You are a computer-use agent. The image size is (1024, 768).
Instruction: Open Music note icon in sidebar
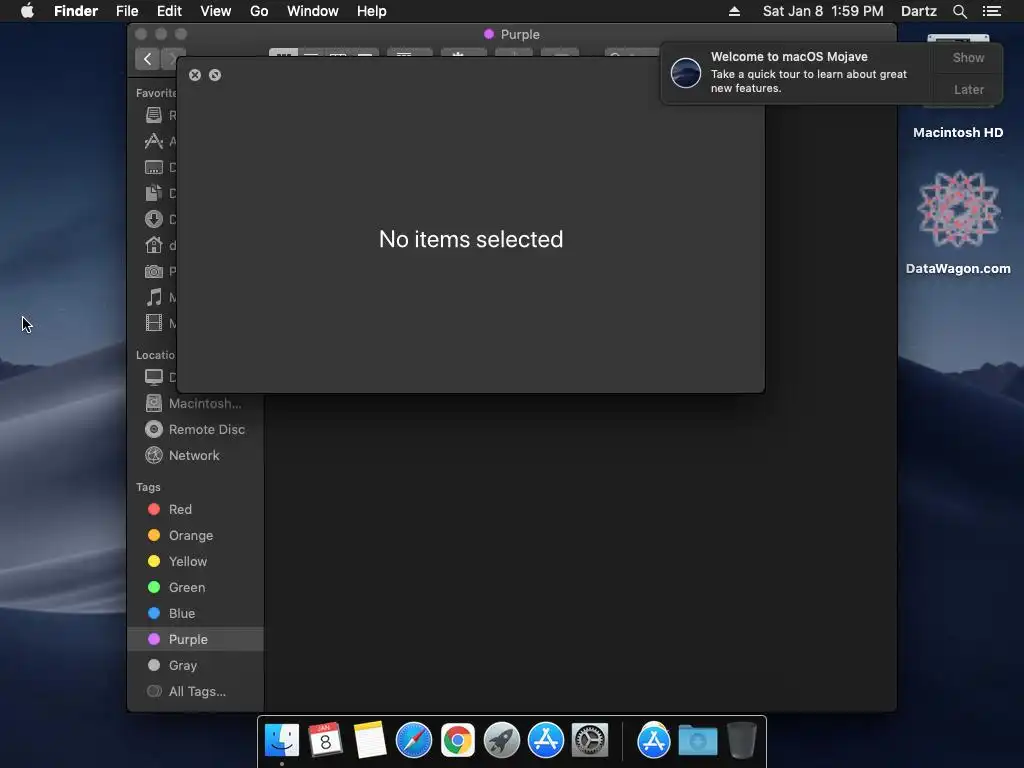coord(153,297)
